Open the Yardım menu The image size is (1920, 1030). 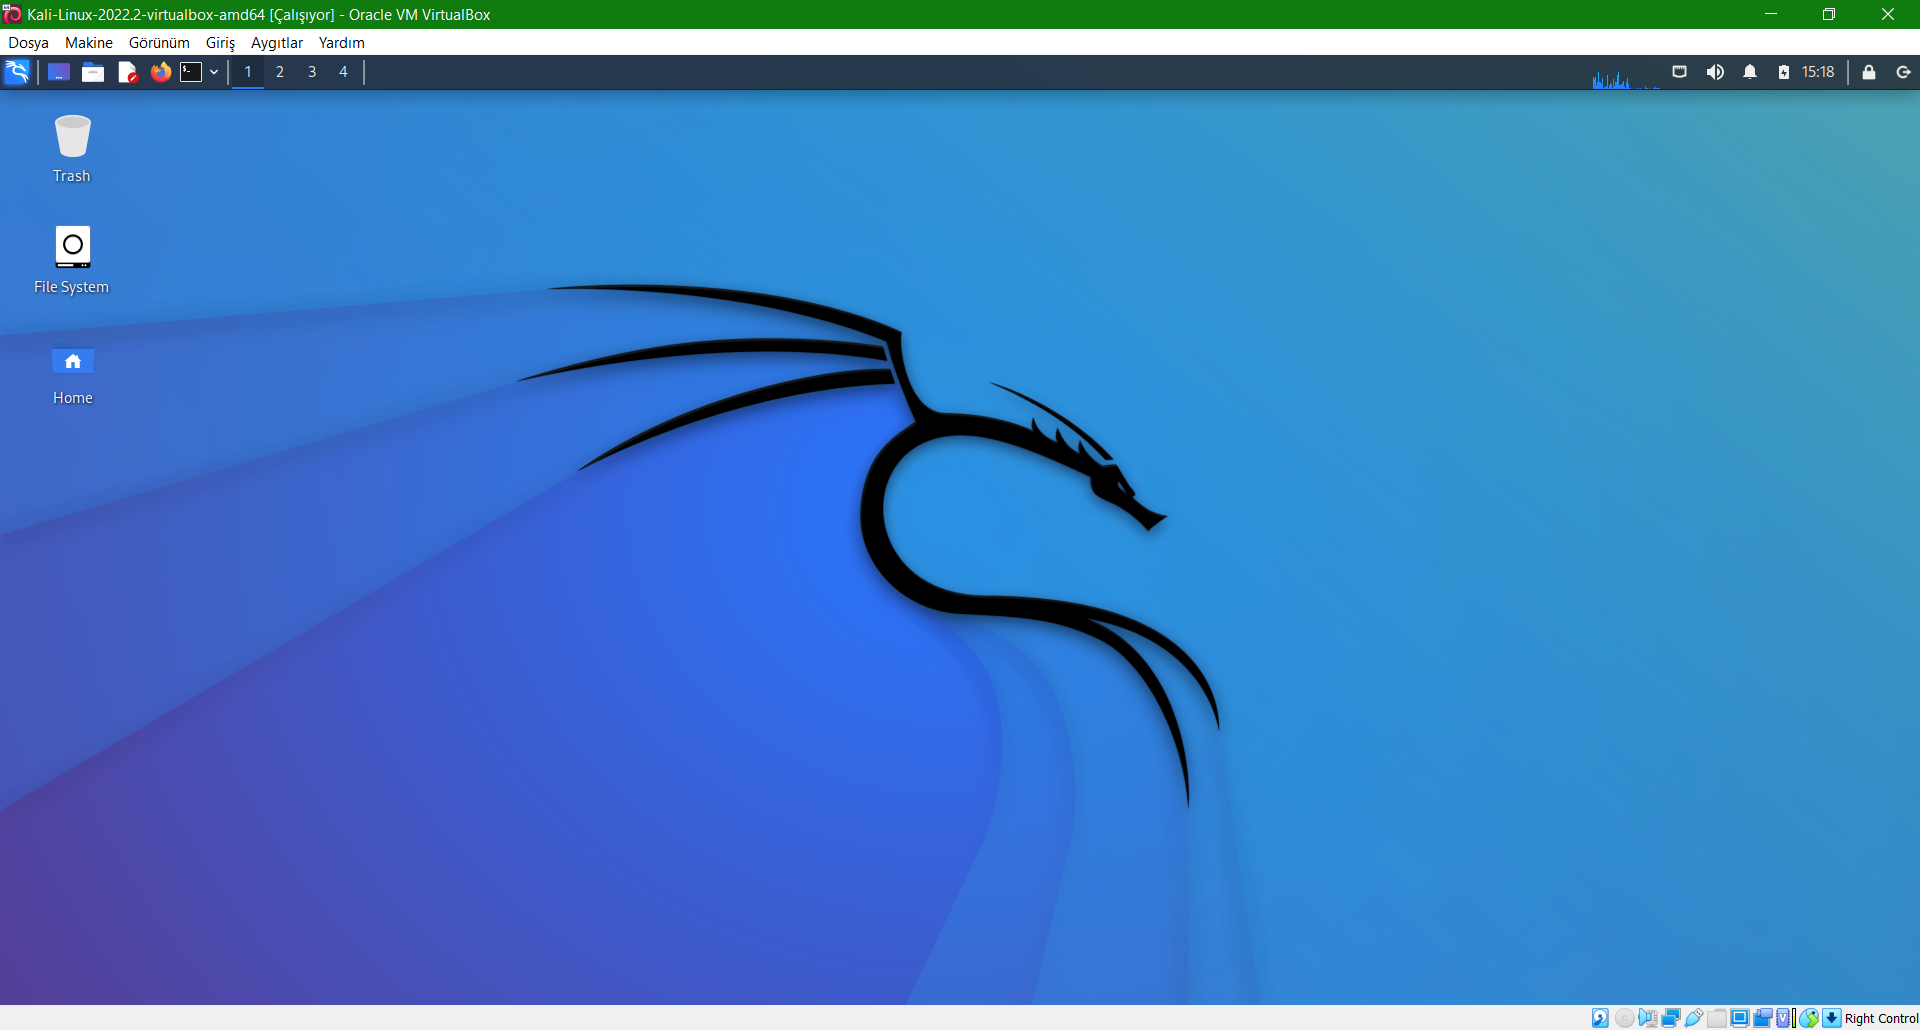(342, 43)
